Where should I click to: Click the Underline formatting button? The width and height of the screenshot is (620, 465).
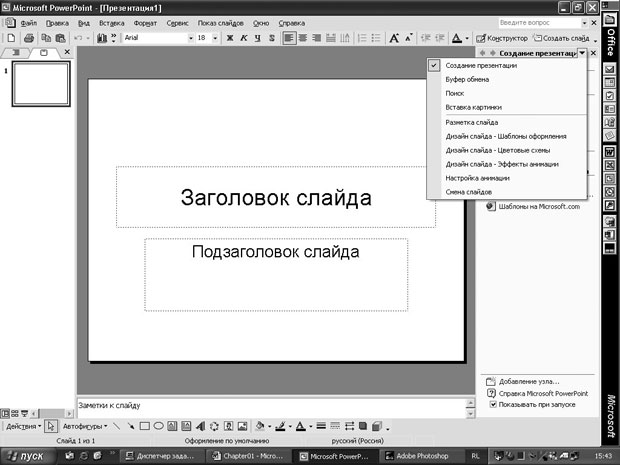[258, 38]
